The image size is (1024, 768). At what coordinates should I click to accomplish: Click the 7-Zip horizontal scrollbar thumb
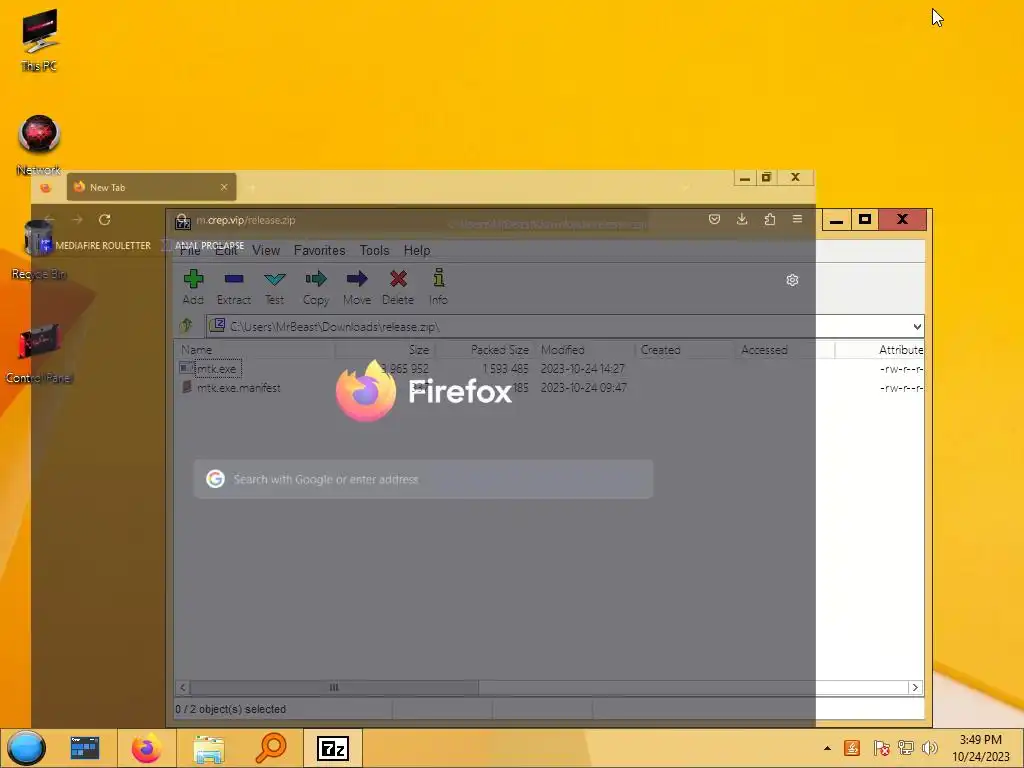334,687
